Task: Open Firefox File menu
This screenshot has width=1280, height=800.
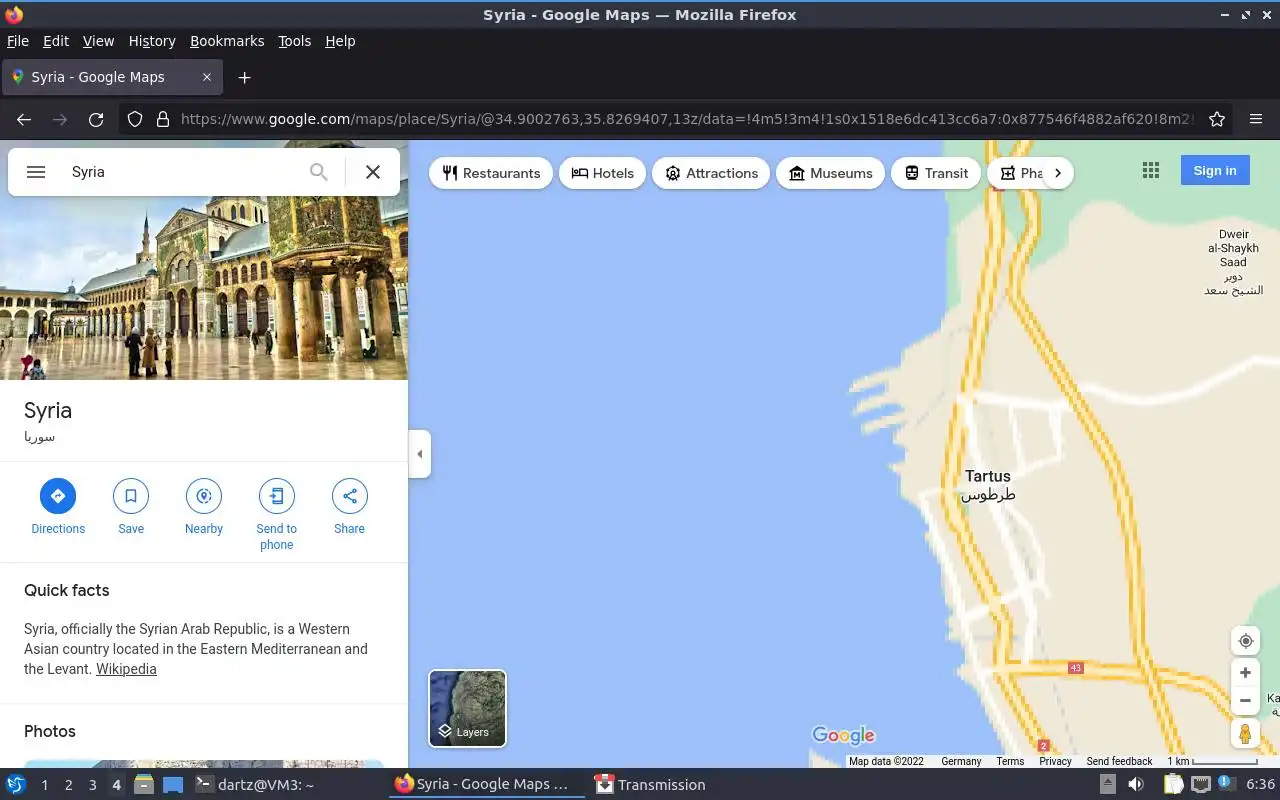Action: pos(18,41)
